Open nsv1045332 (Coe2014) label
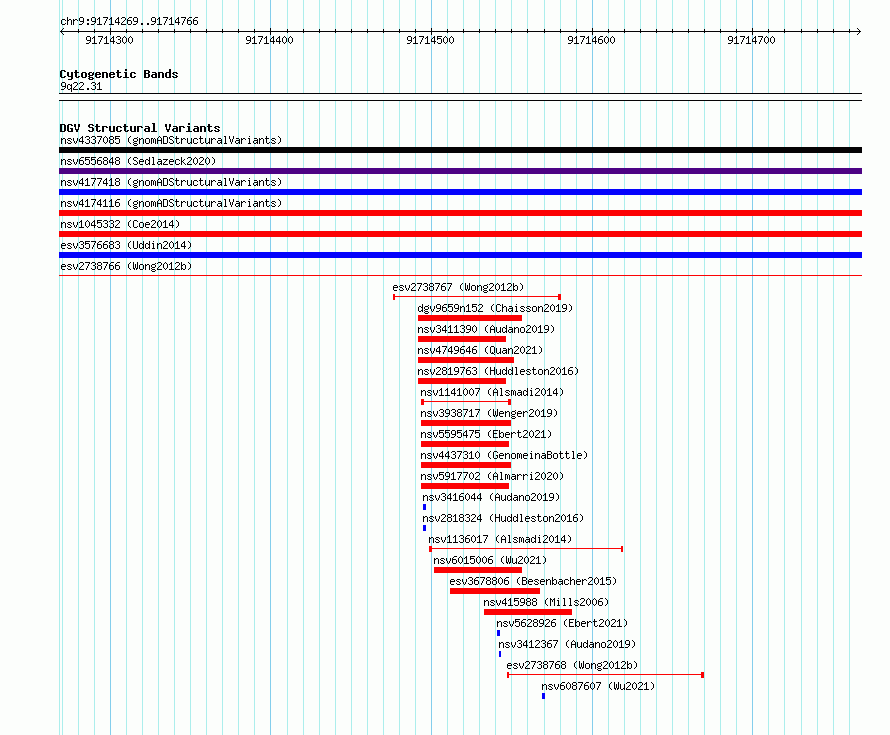 [x=120, y=224]
